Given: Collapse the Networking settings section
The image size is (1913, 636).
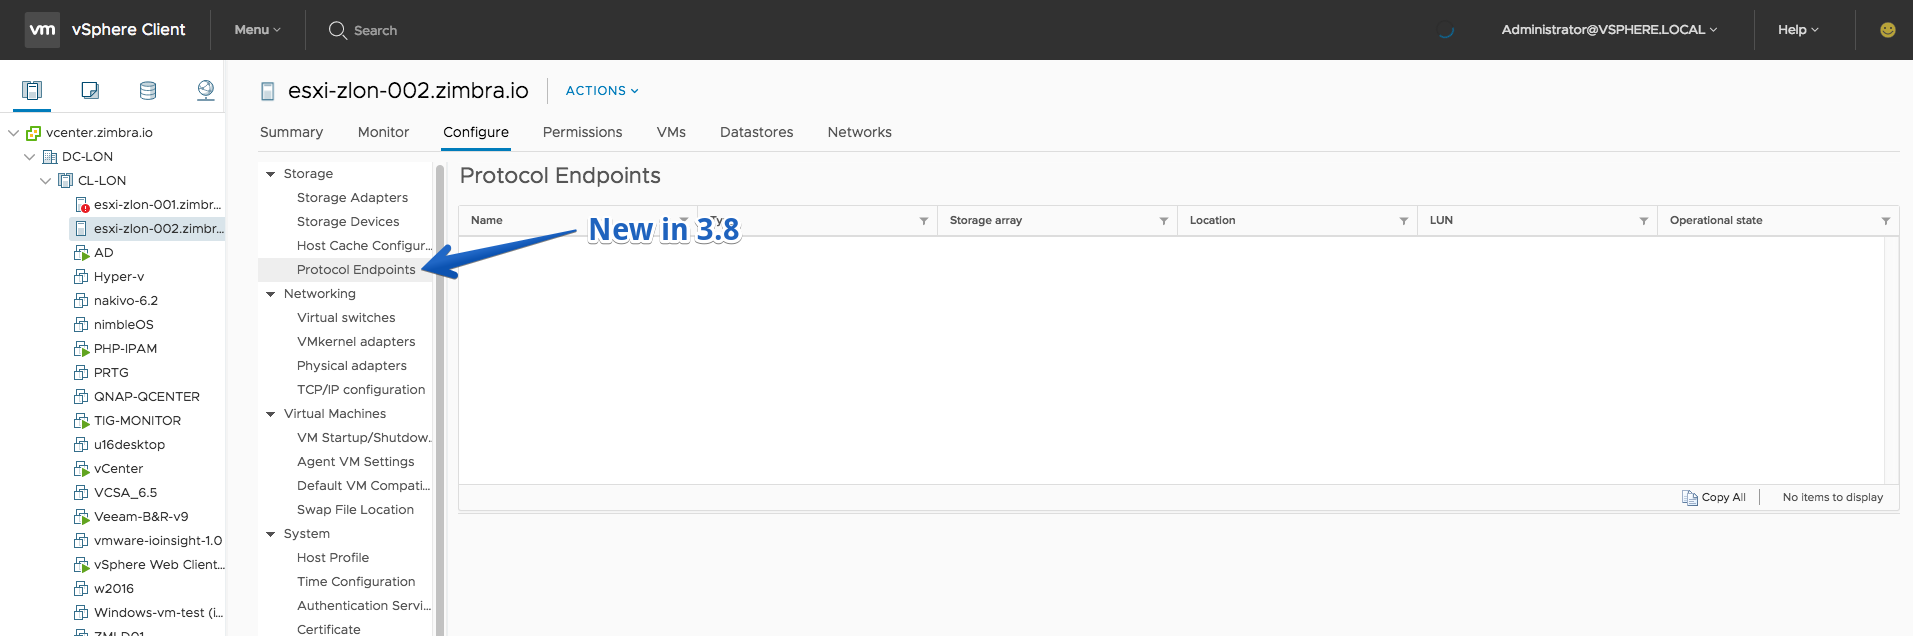Looking at the screenshot, I should coord(270,294).
